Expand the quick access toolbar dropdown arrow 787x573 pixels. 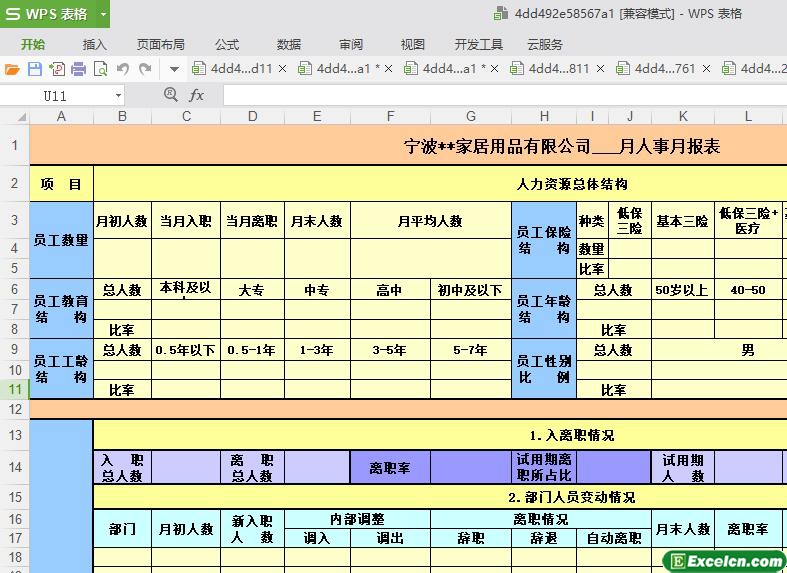click(x=174, y=69)
